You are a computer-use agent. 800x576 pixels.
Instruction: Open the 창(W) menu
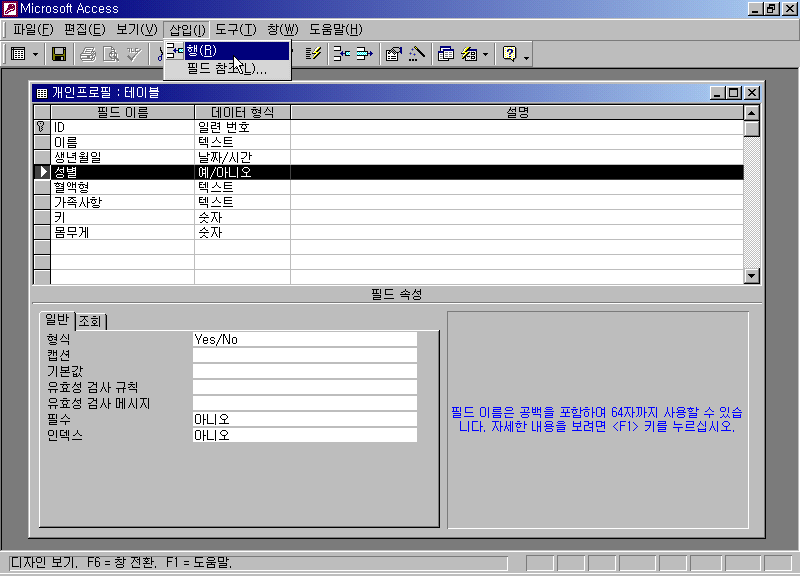(283, 30)
